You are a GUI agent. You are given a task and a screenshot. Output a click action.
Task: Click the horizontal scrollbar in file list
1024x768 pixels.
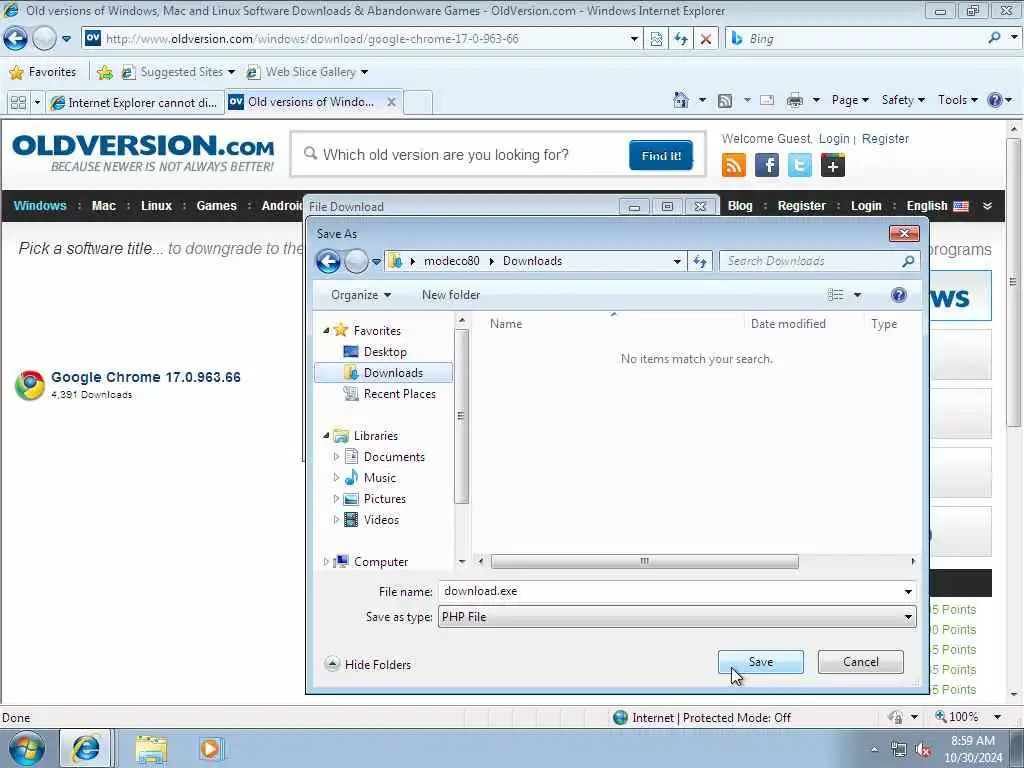pyautogui.click(x=644, y=562)
